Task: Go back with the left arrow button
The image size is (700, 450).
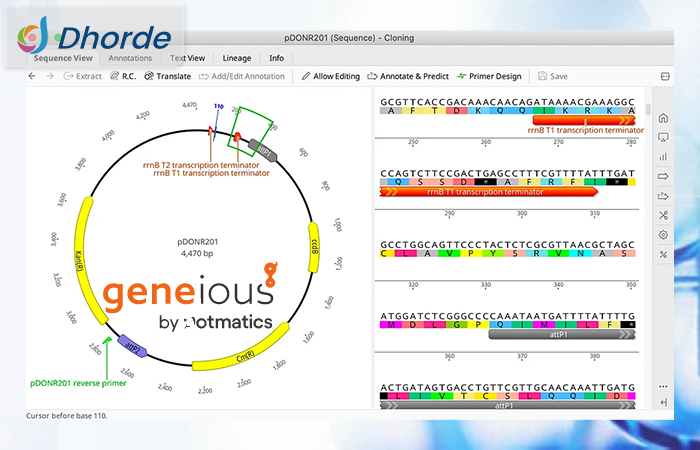Action: [32, 76]
